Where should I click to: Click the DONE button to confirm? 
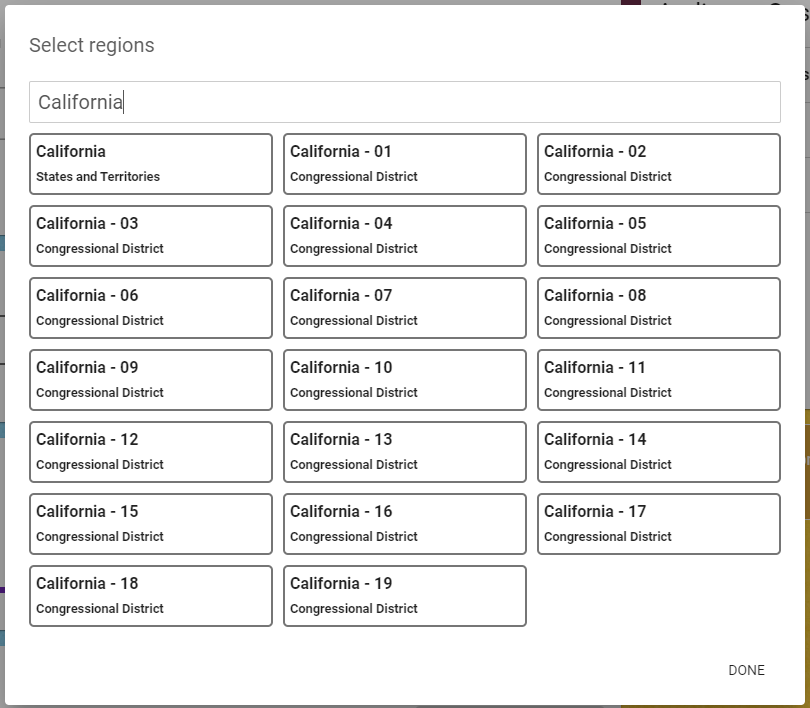[x=746, y=670]
